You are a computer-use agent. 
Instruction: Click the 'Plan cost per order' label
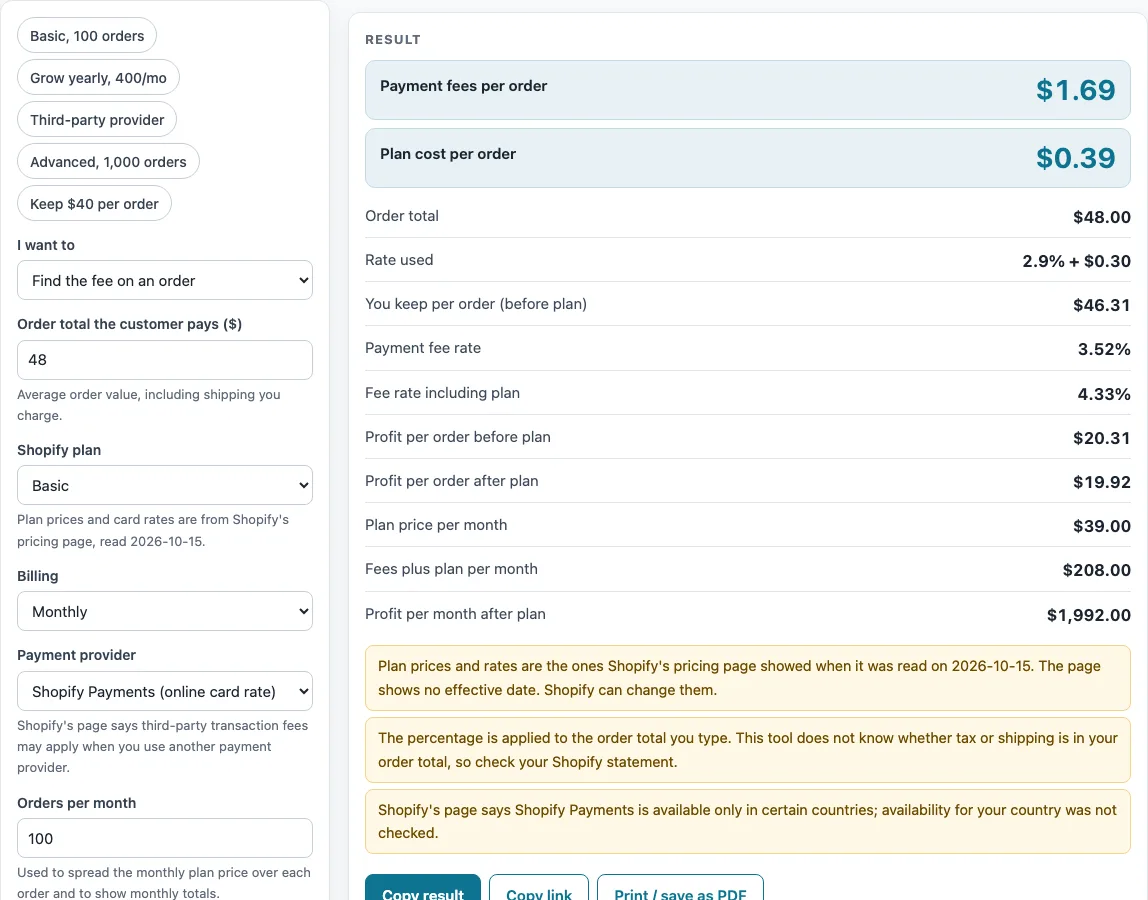pyautogui.click(x=448, y=154)
